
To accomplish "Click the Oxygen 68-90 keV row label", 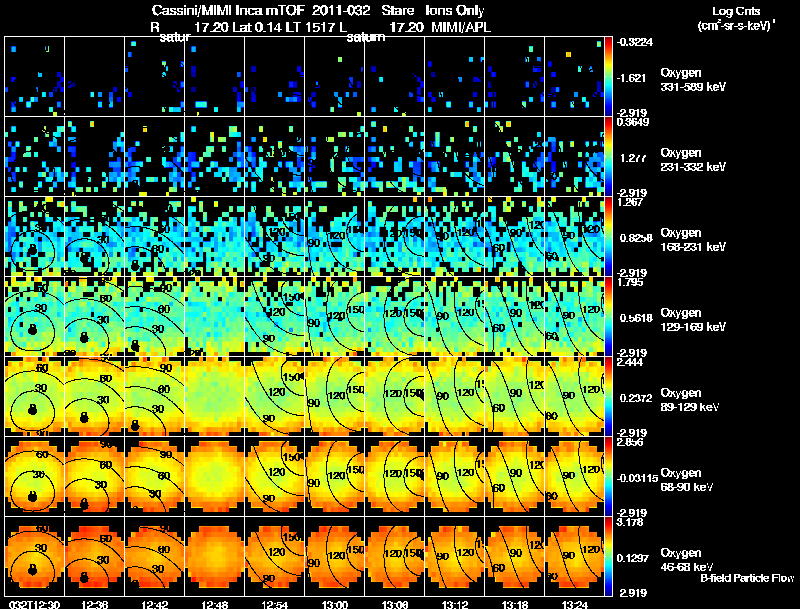I will [686, 479].
